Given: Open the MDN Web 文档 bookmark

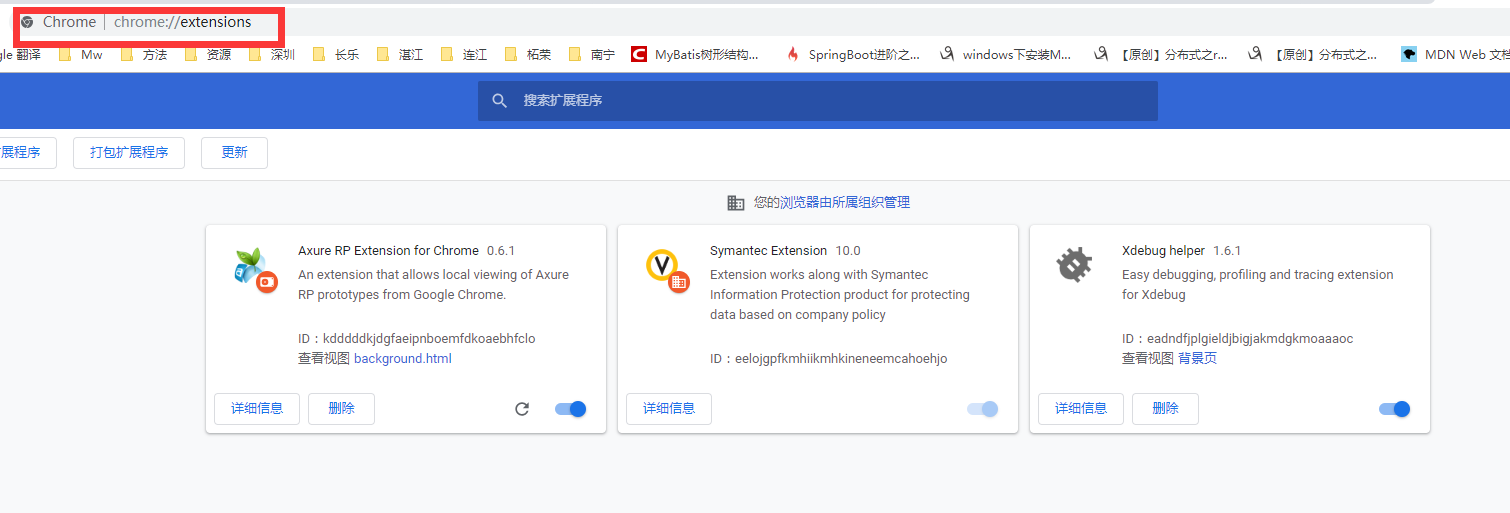Looking at the screenshot, I should tap(1455, 54).
